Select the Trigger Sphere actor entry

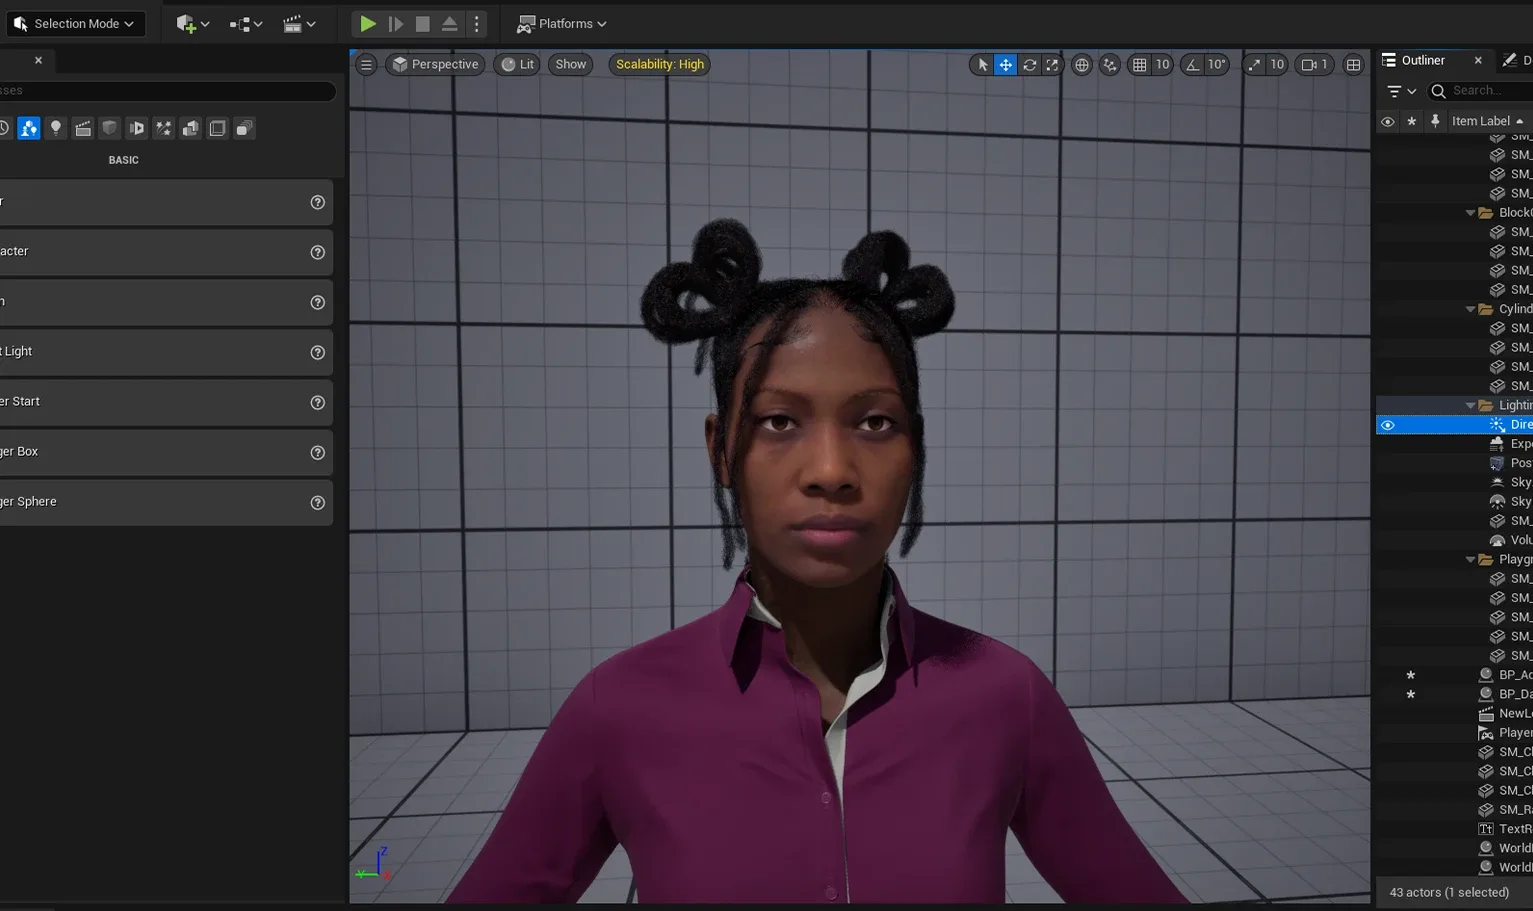point(165,502)
